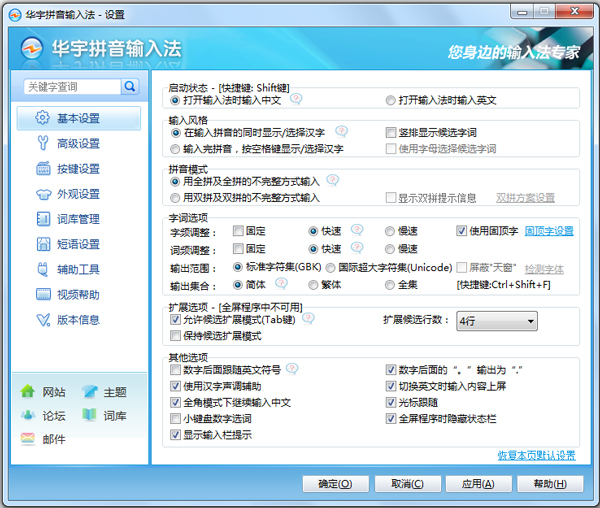Toggle 使用固顶字 checkbox
Screen dimensions: 600x508
tap(462, 230)
